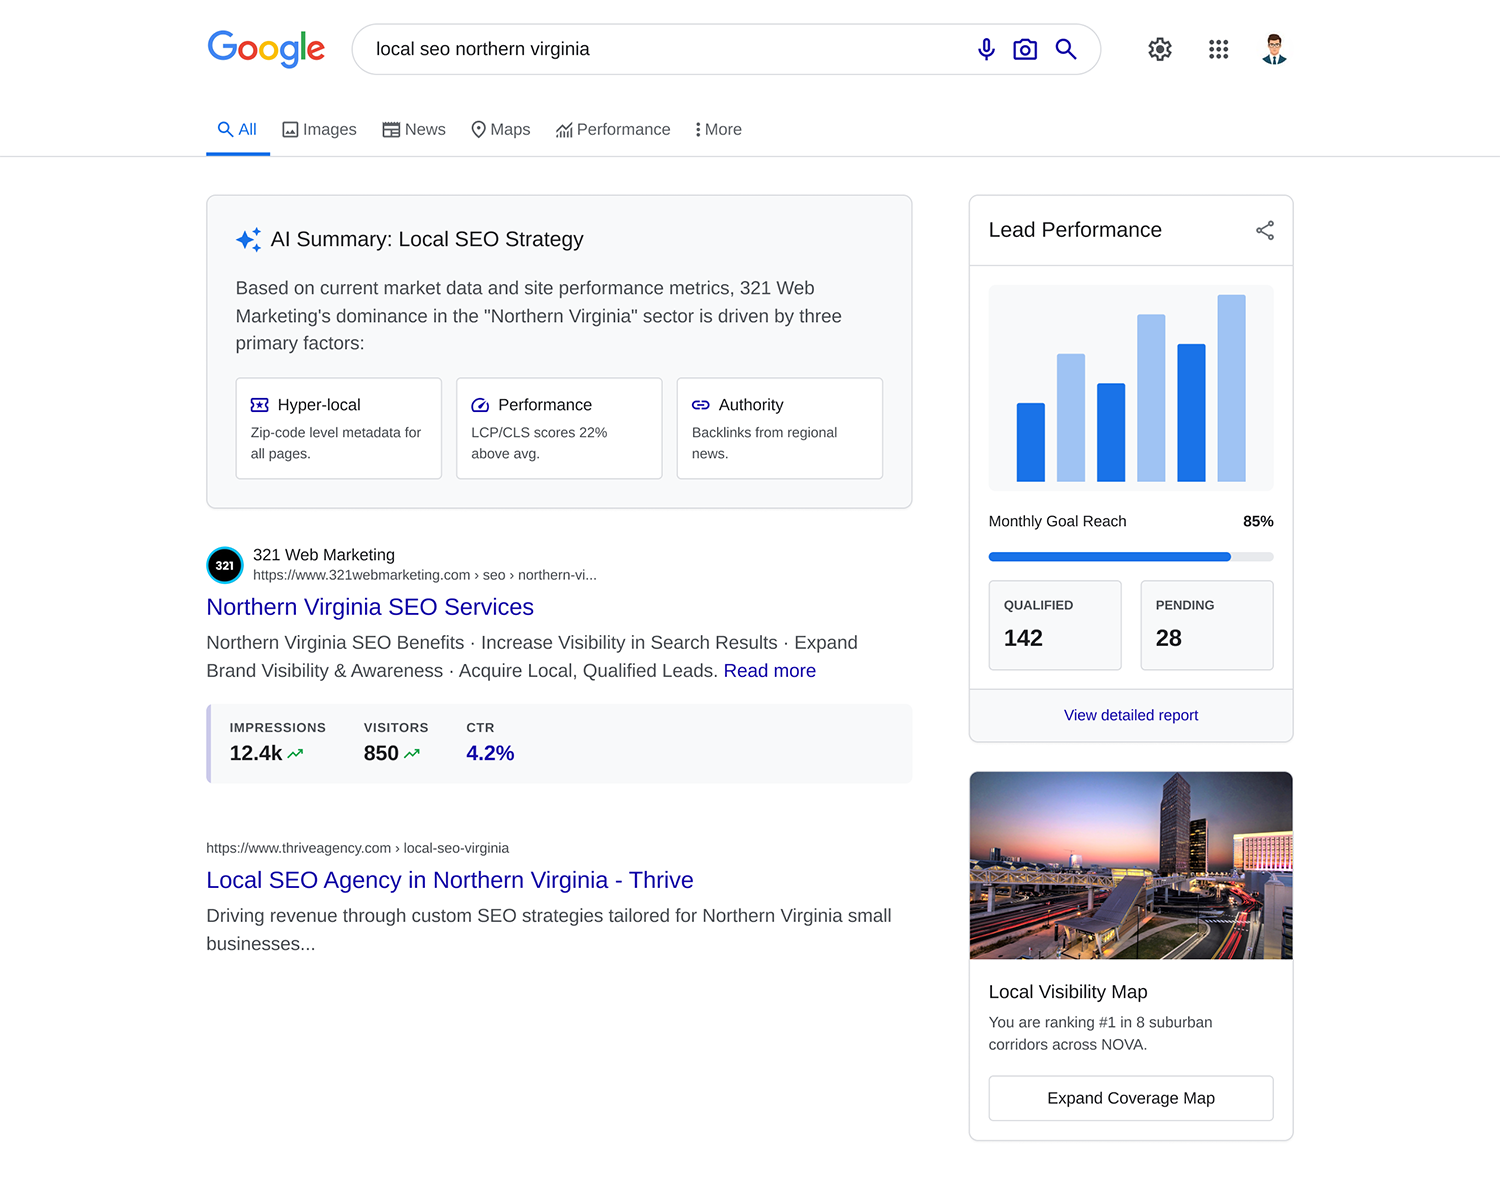Viewport: 1500px width, 1178px height.
Task: Click the Pending 28 stat box
Action: (1207, 625)
